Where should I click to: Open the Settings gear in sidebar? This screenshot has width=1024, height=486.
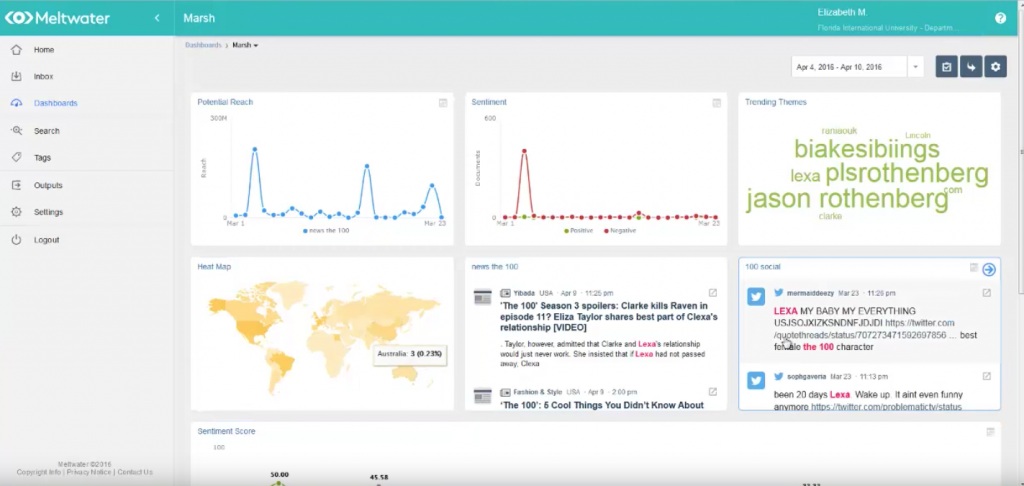pyautogui.click(x=16, y=212)
